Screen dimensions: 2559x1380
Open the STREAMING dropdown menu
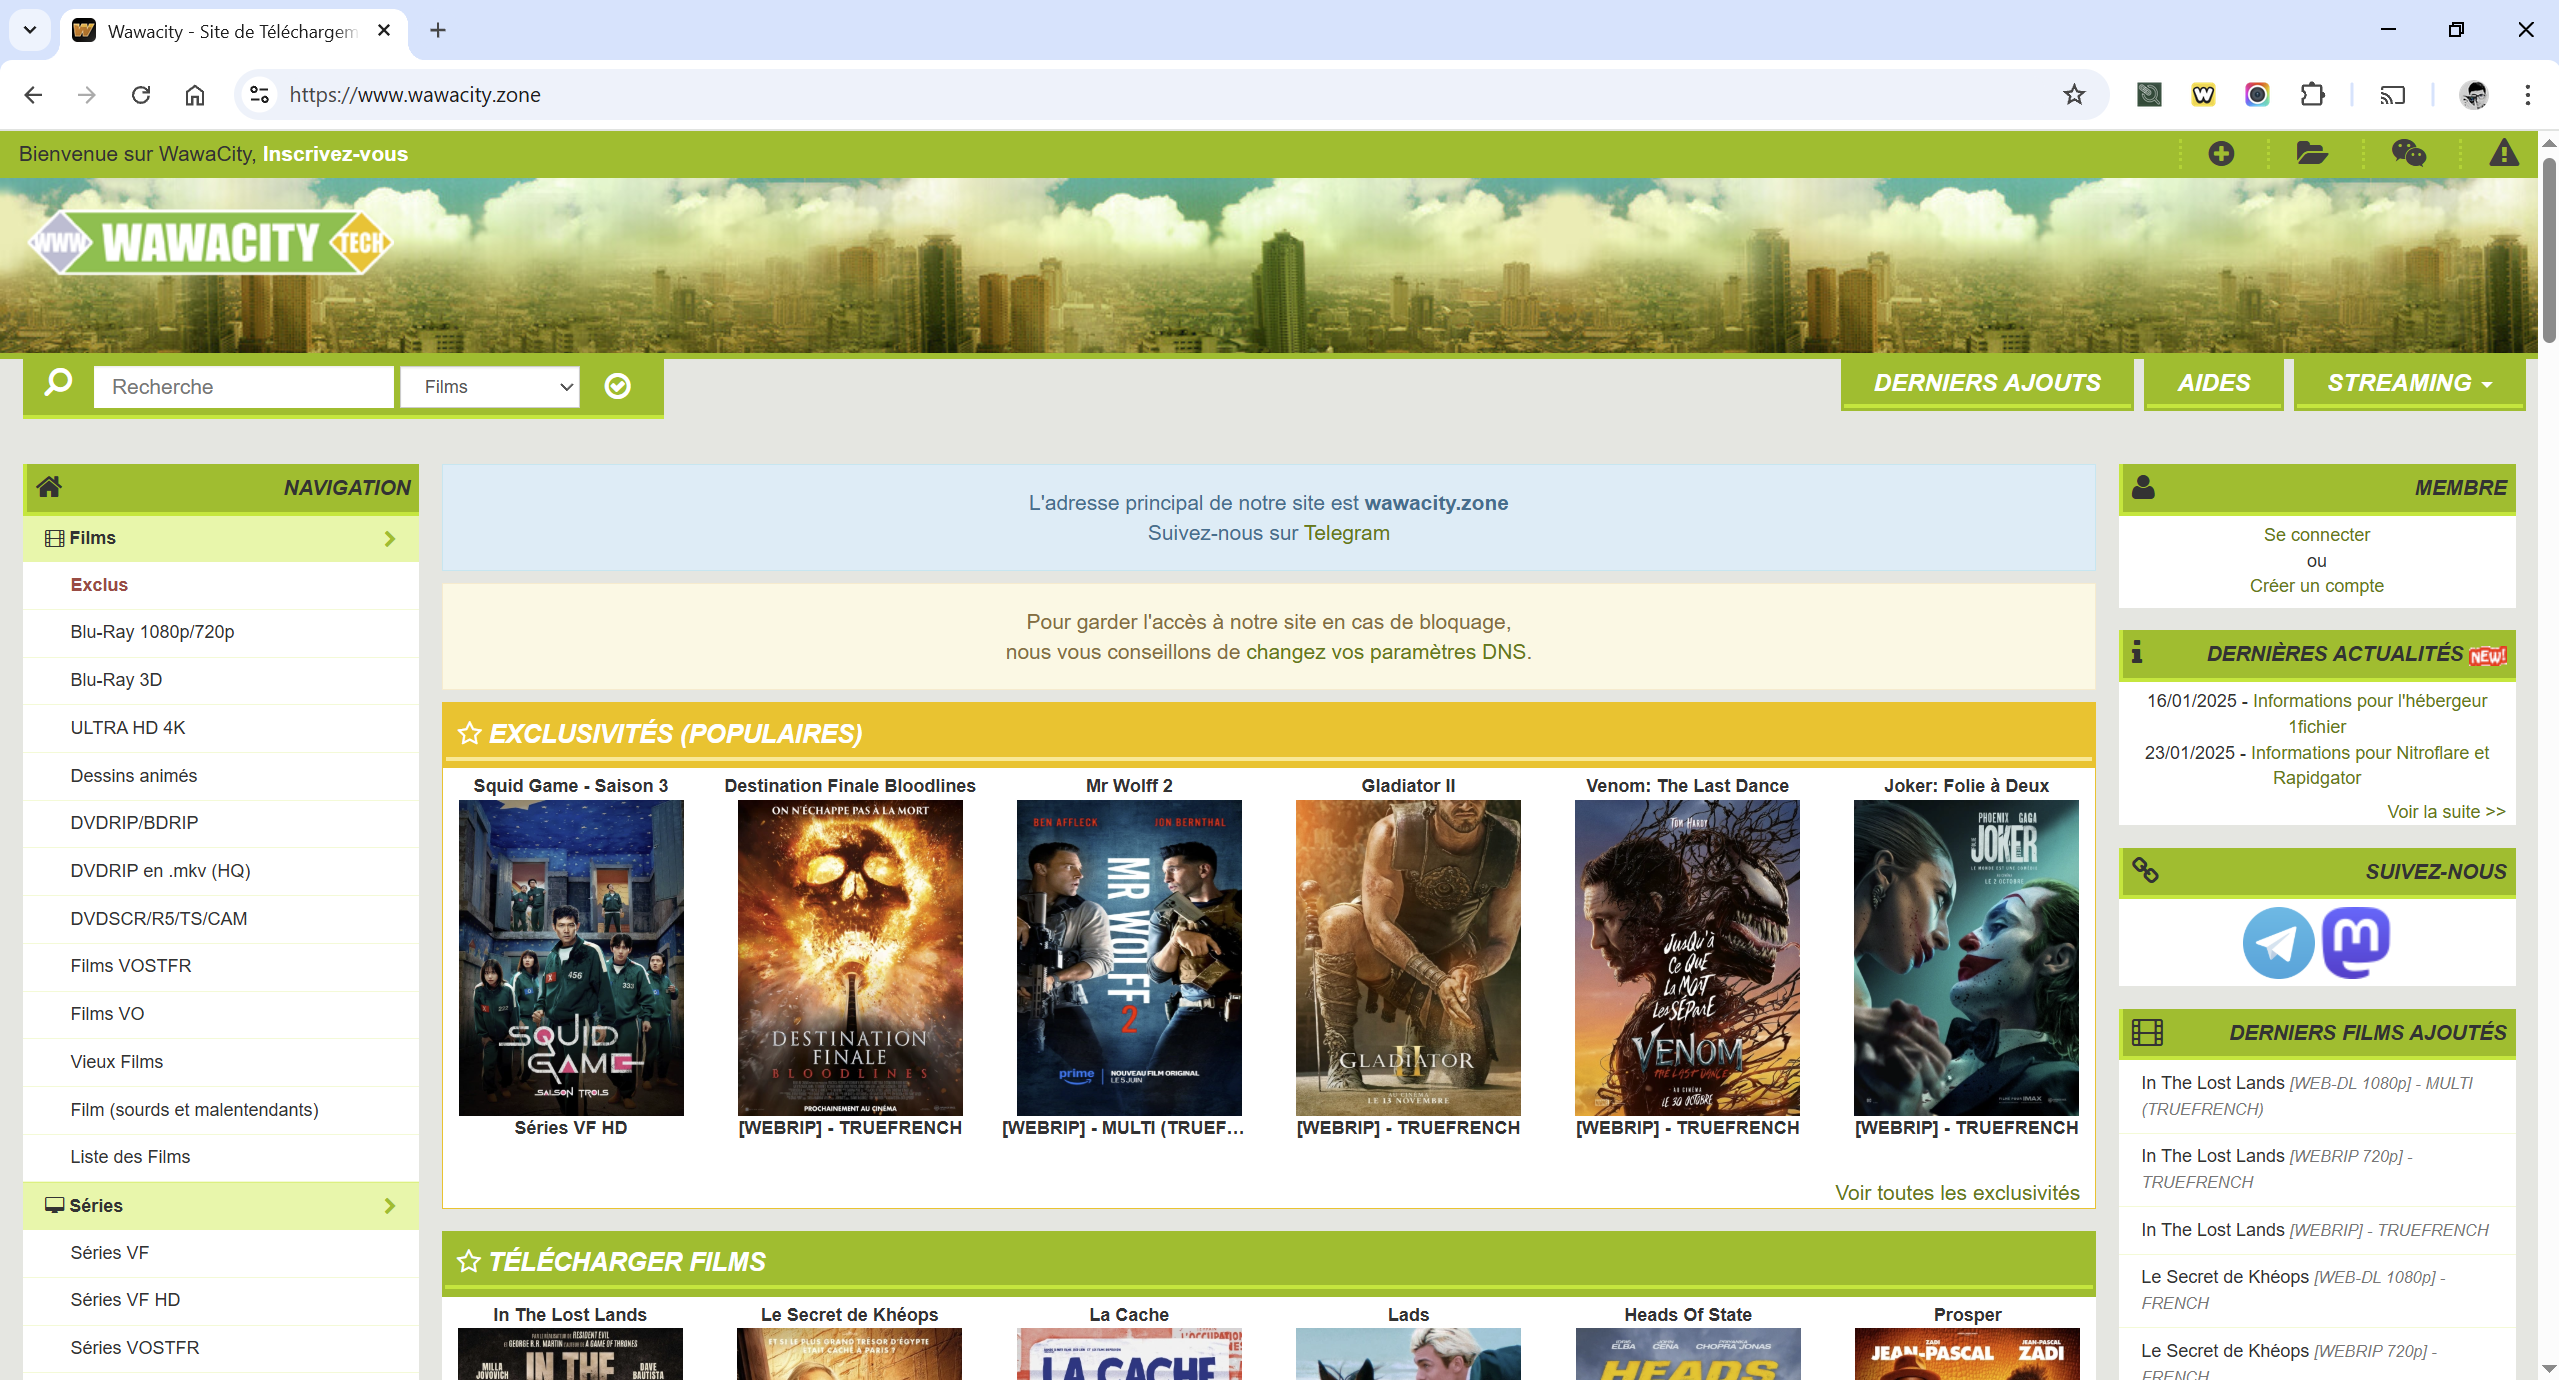point(2409,383)
